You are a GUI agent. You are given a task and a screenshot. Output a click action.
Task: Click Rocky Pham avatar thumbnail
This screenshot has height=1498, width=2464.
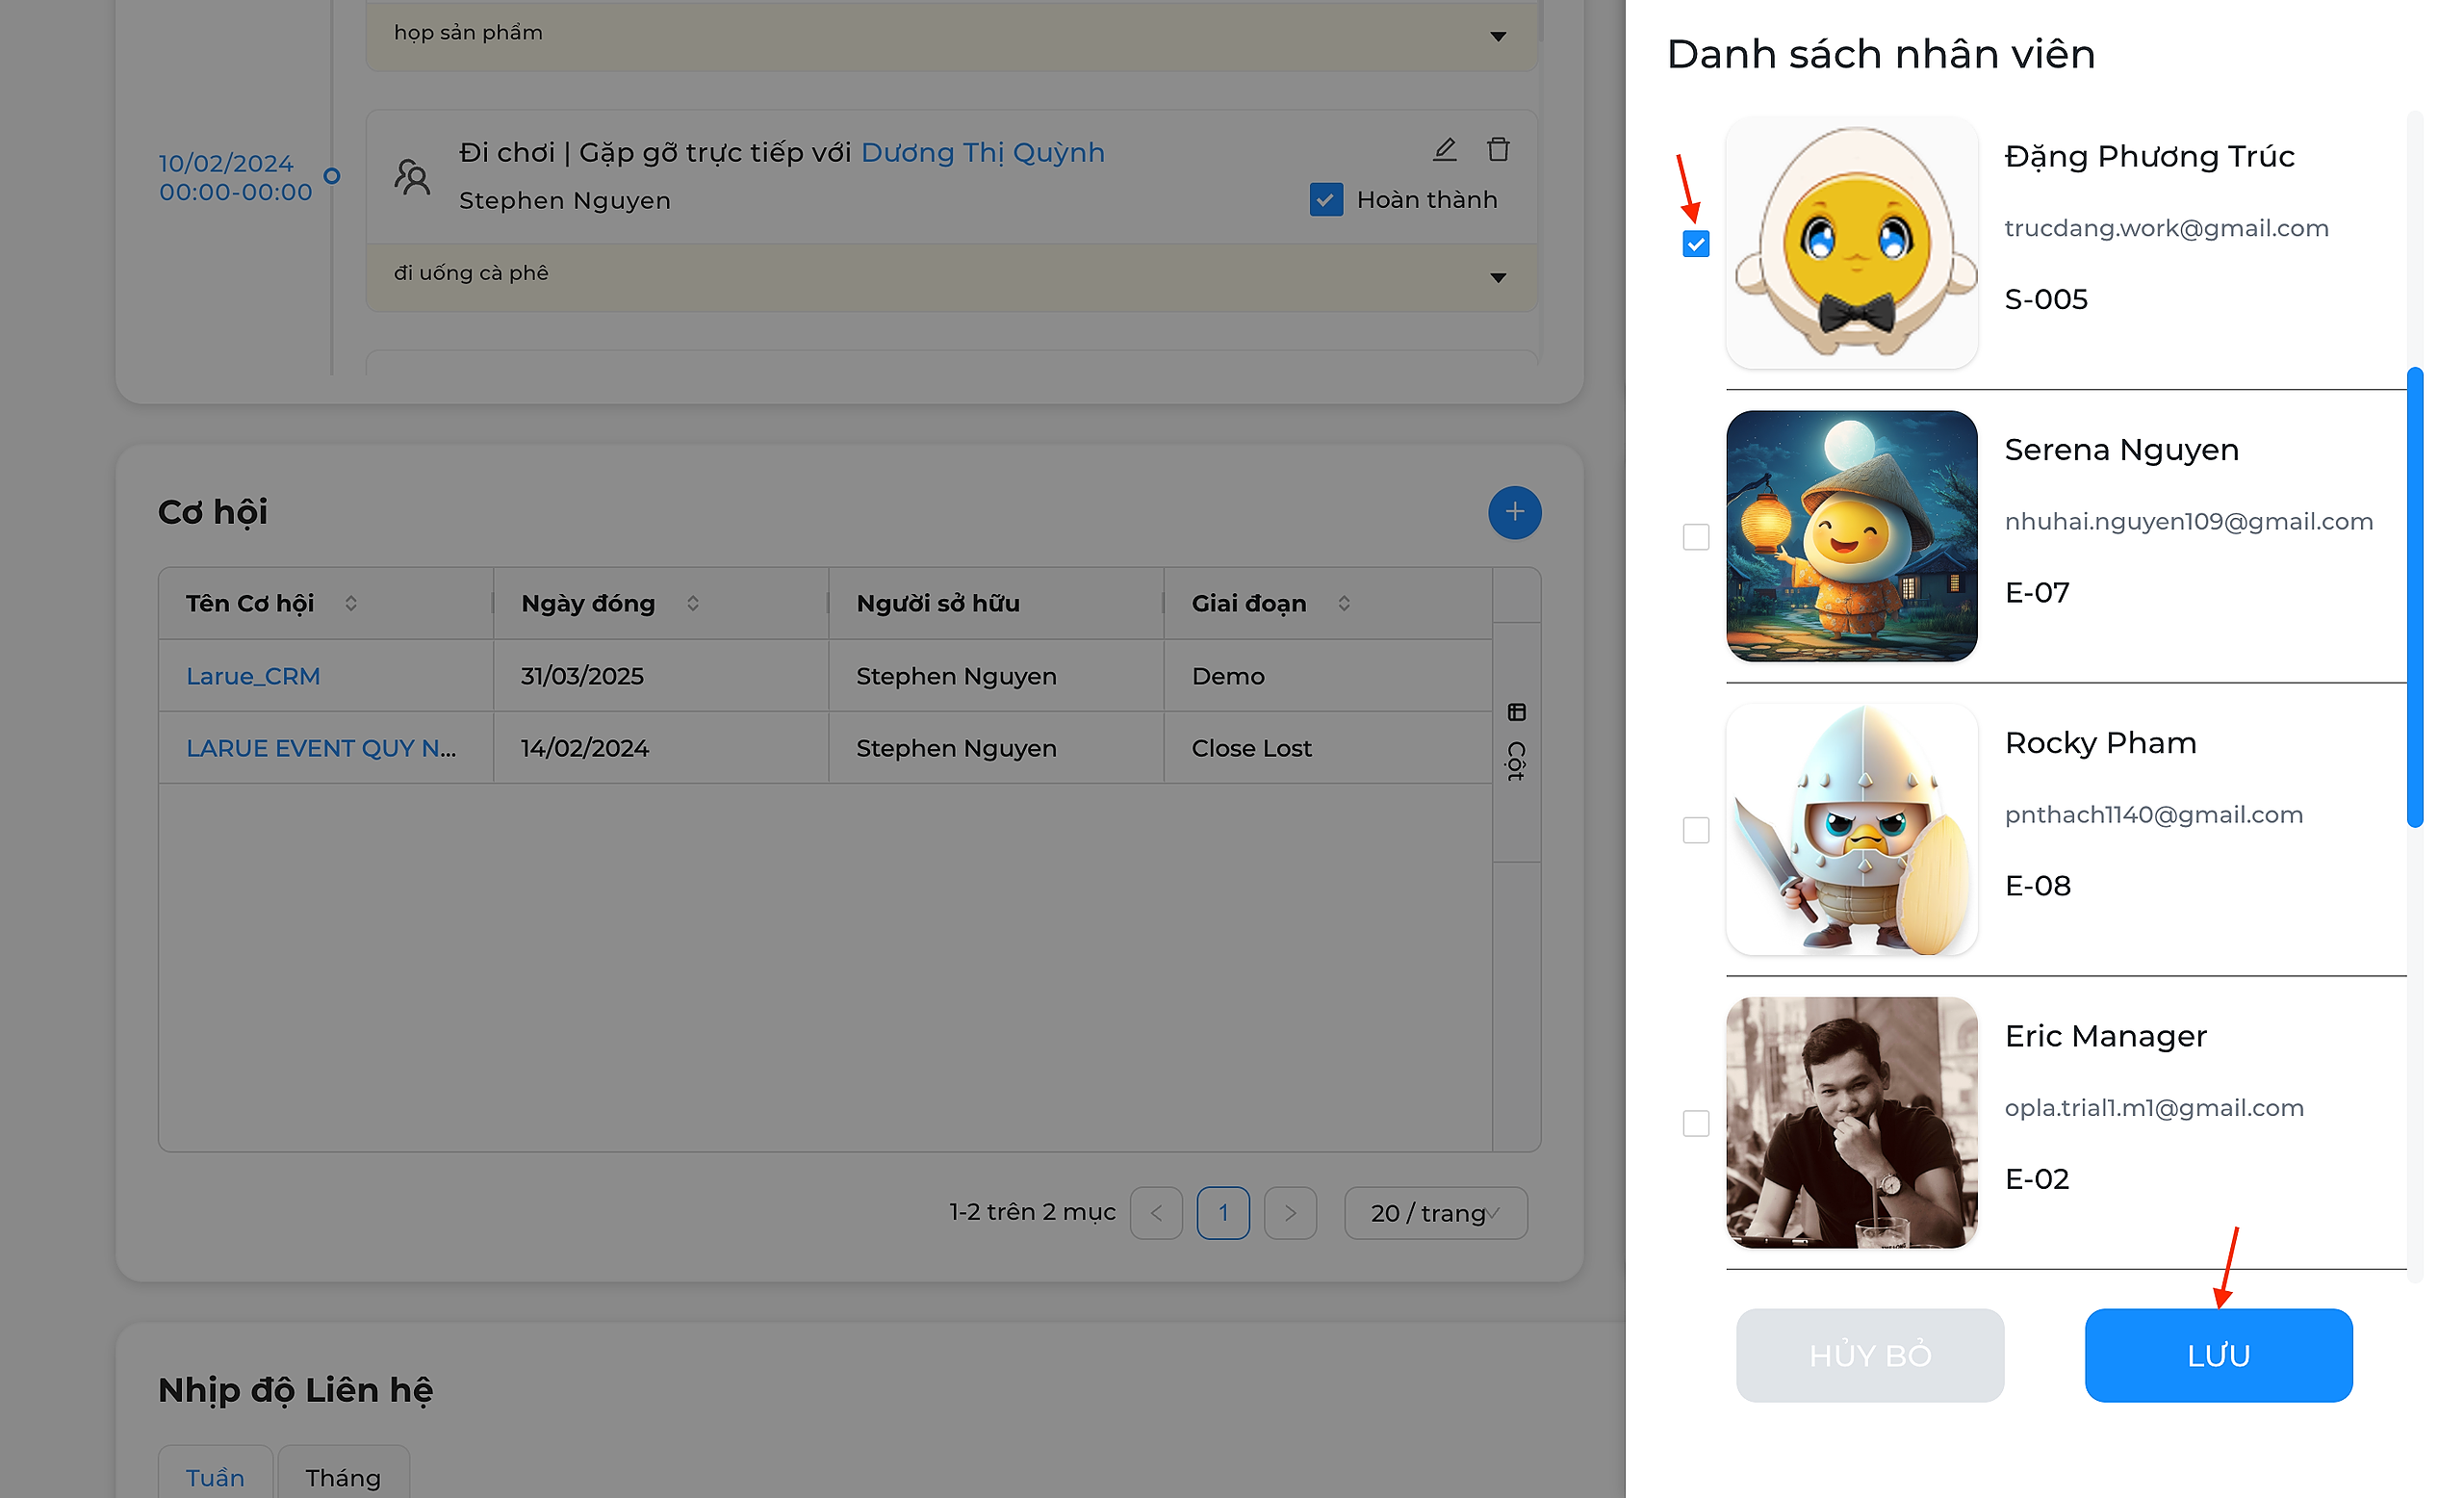1852,829
